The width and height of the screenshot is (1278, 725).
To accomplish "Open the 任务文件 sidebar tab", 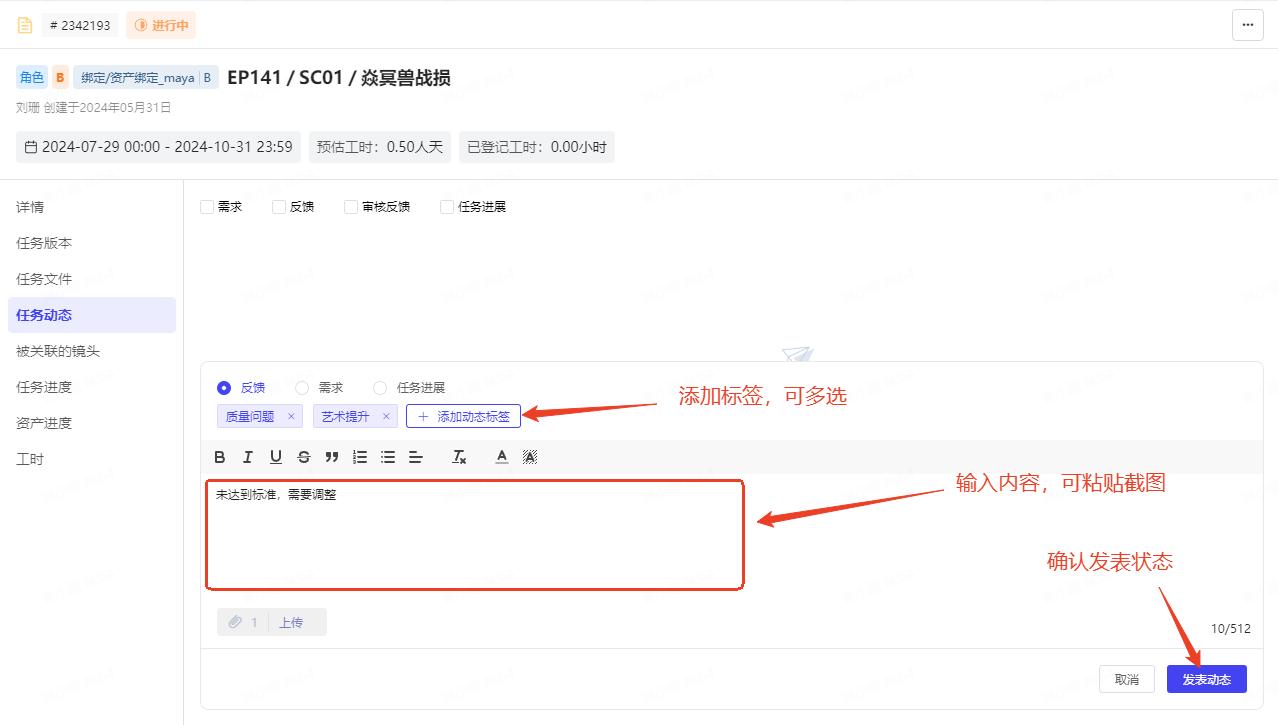I will [x=92, y=279].
